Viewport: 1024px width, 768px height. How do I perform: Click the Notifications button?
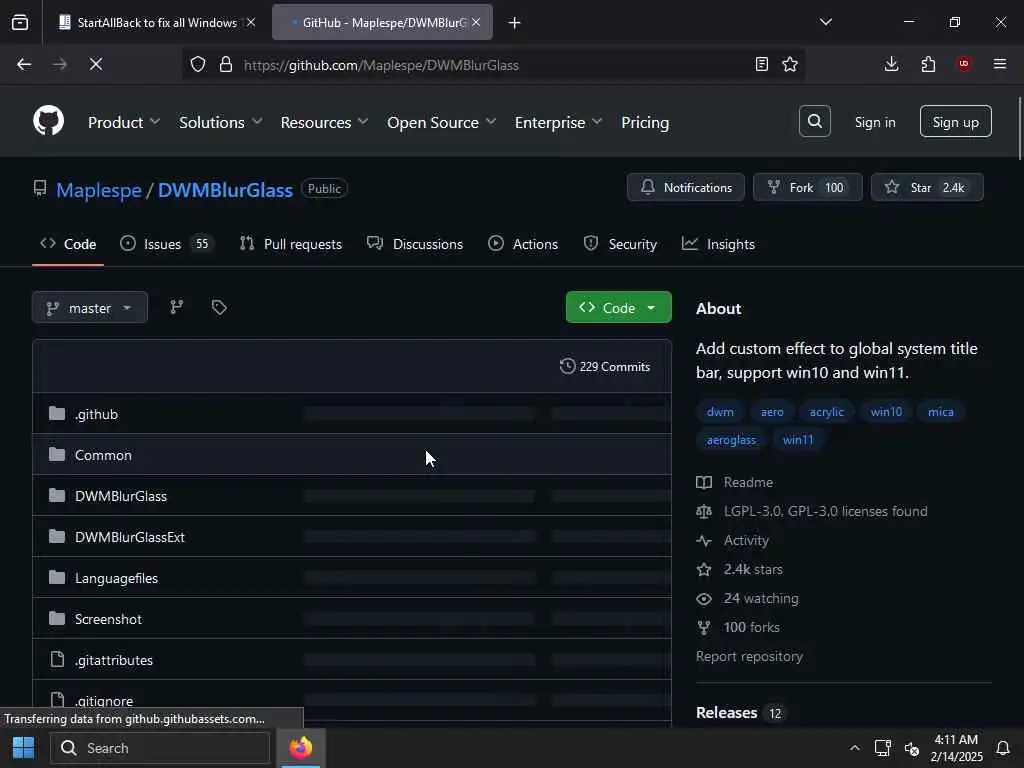[686, 187]
